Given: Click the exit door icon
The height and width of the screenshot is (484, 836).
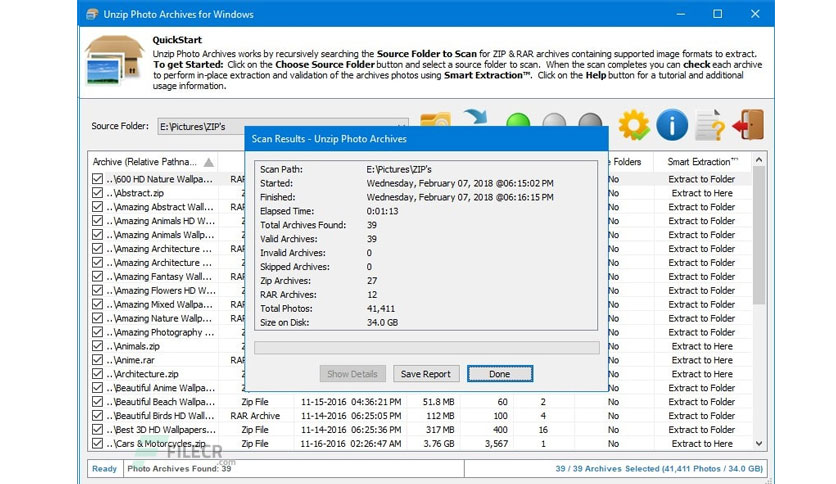Looking at the screenshot, I should [x=749, y=125].
